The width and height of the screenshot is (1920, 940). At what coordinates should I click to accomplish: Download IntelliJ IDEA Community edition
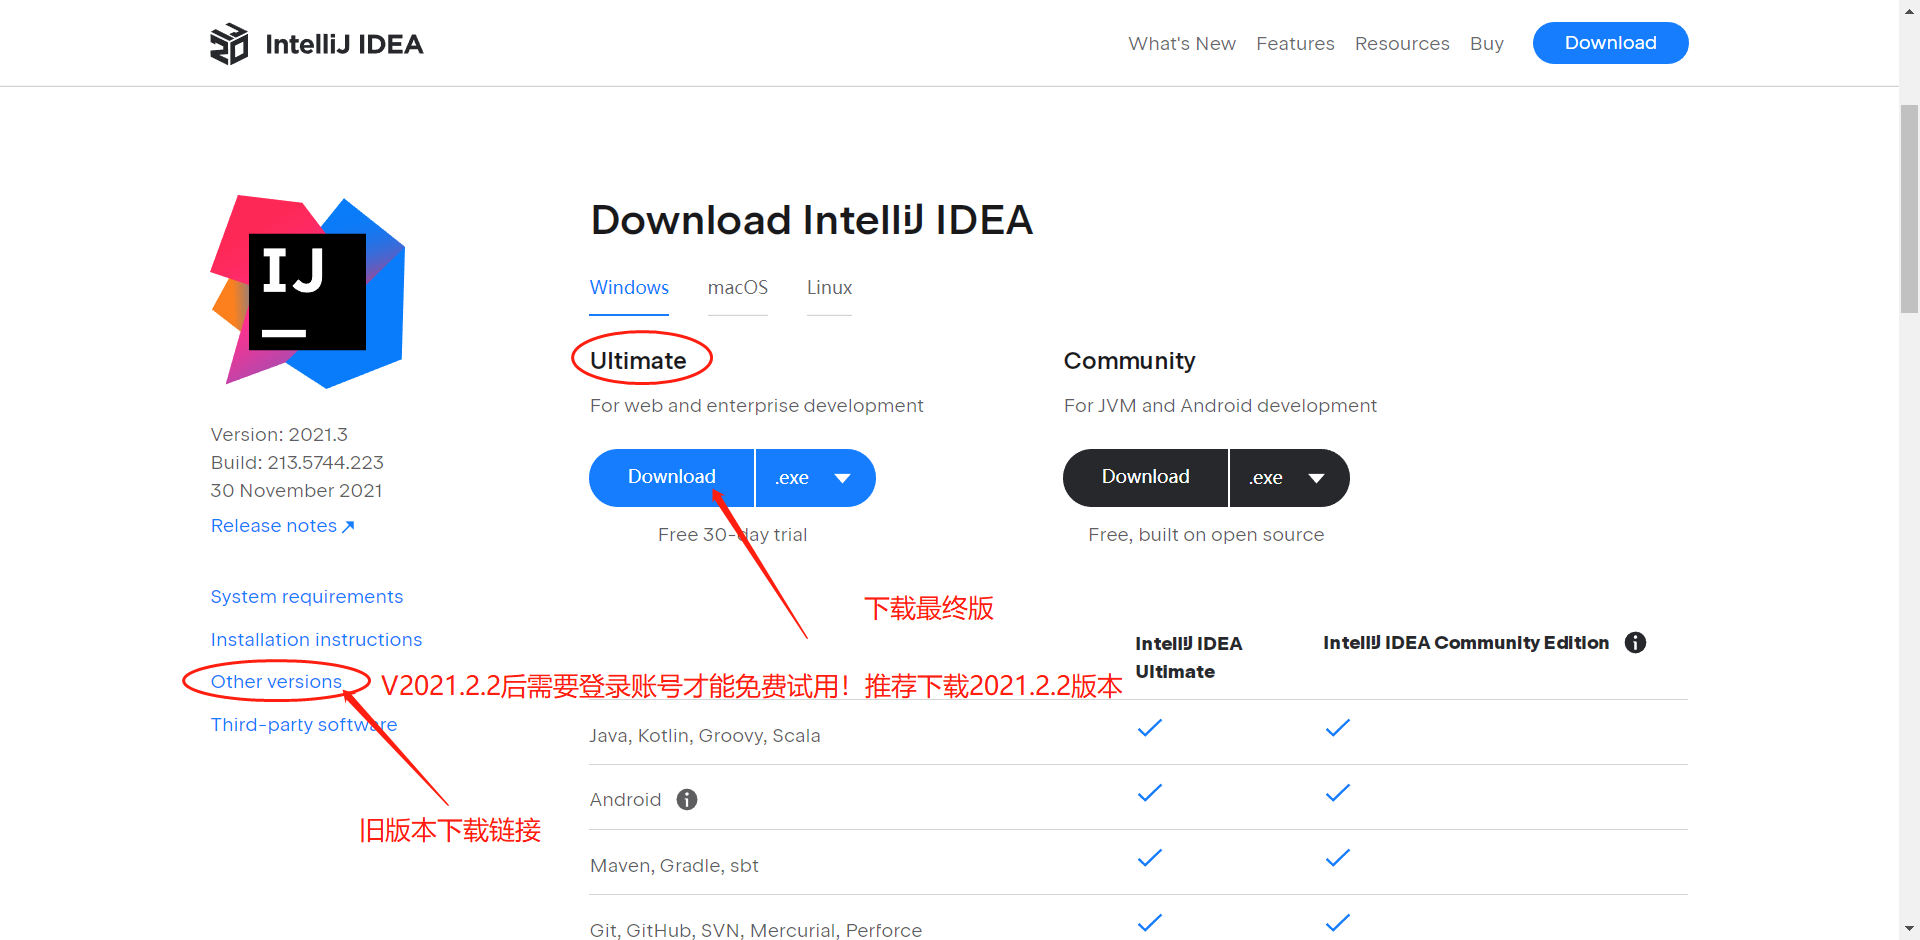1145,477
